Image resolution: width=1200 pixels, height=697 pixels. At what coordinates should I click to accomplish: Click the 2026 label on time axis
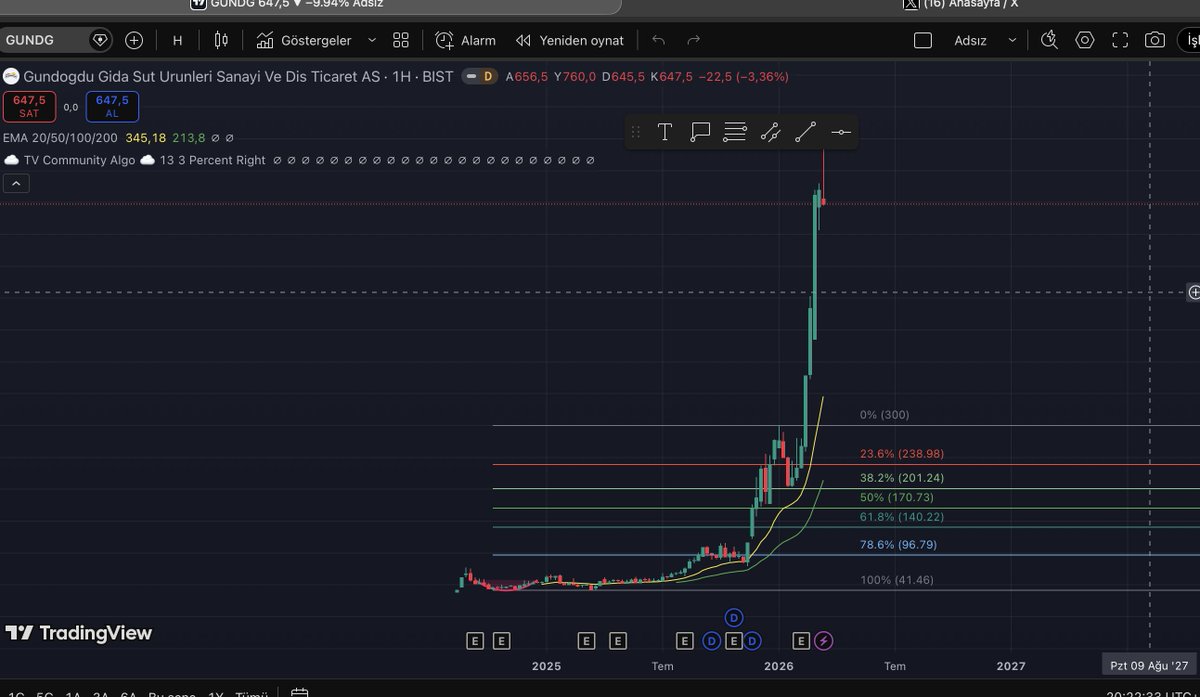779,666
